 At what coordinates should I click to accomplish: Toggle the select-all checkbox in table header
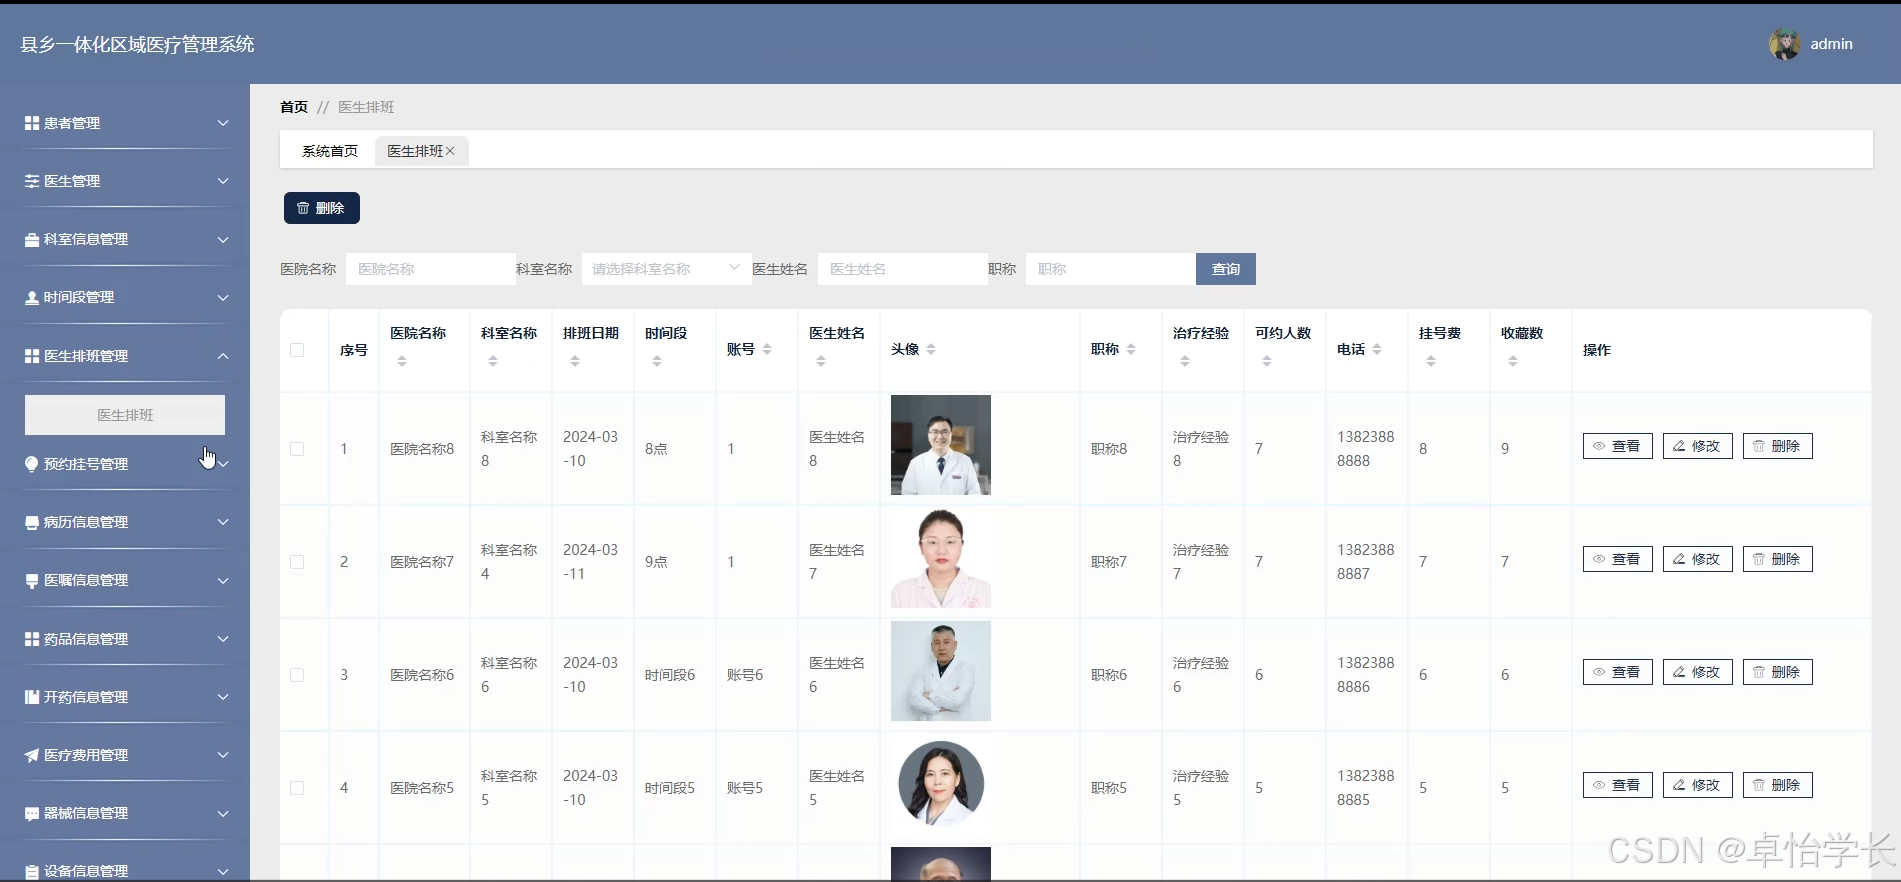tap(297, 350)
